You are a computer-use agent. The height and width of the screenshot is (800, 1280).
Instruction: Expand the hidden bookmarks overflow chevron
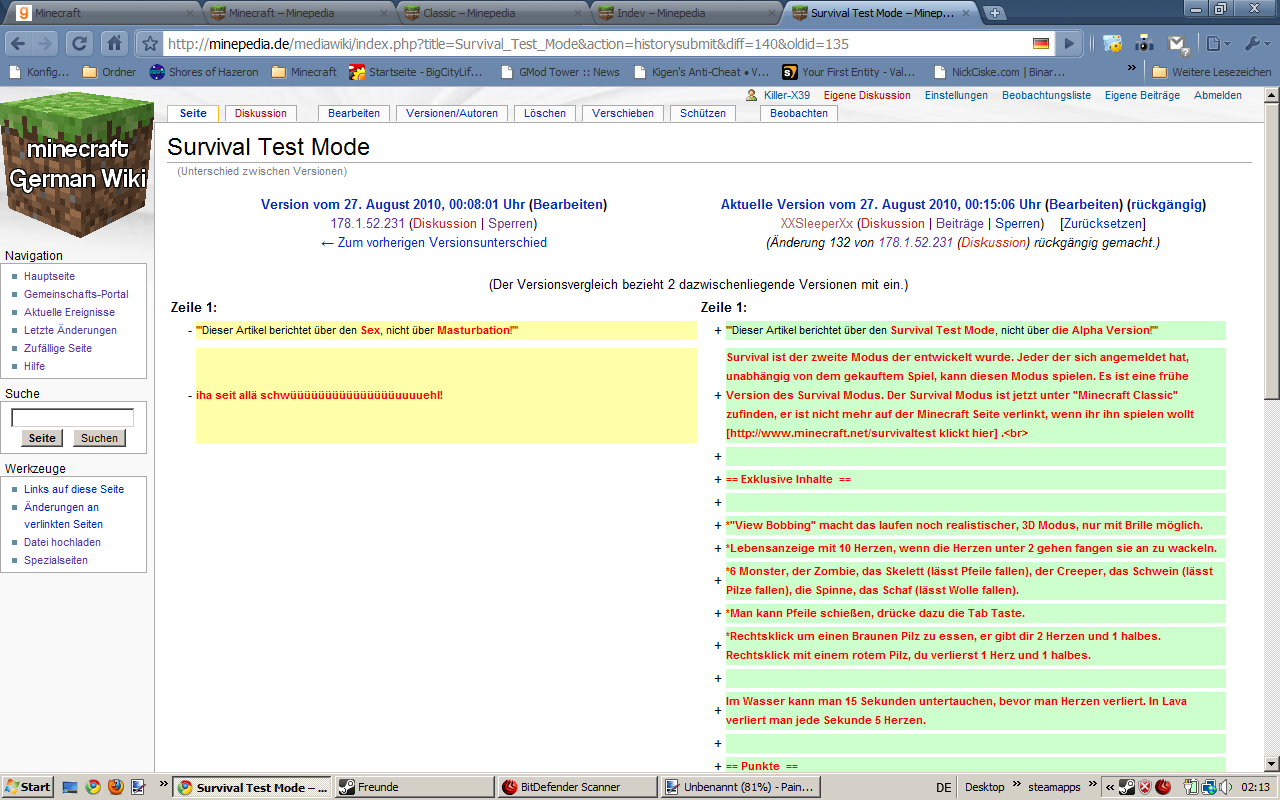click(1132, 69)
